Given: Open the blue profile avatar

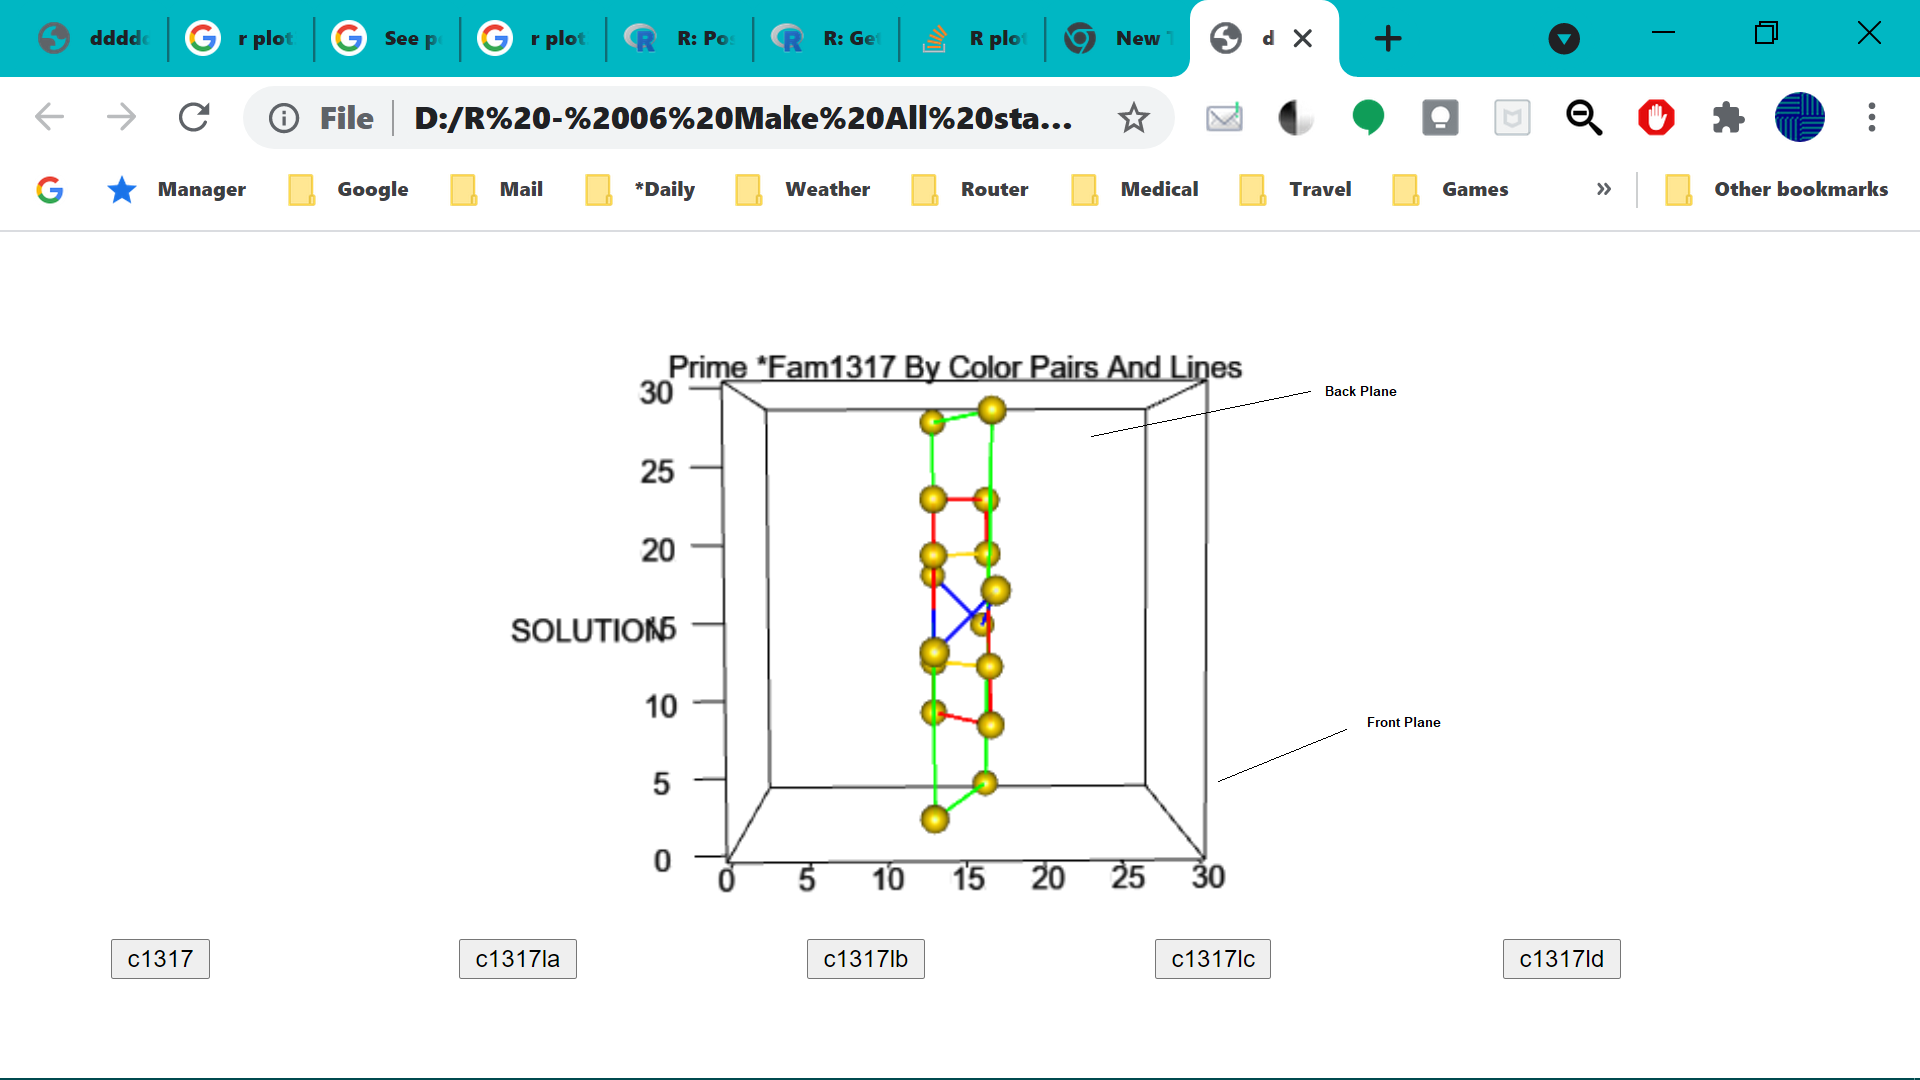Looking at the screenshot, I should pyautogui.click(x=1800, y=118).
